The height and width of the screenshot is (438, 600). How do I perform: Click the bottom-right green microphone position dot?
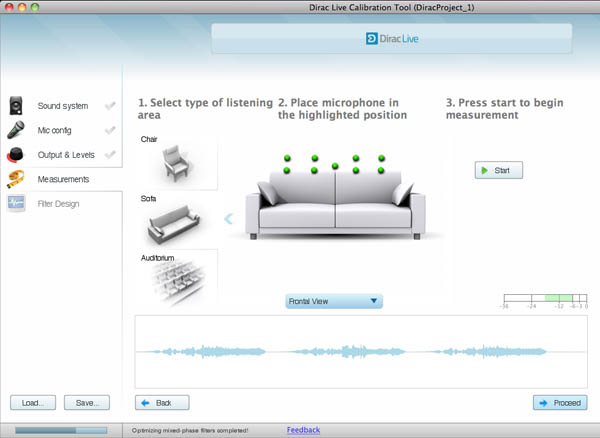[381, 170]
